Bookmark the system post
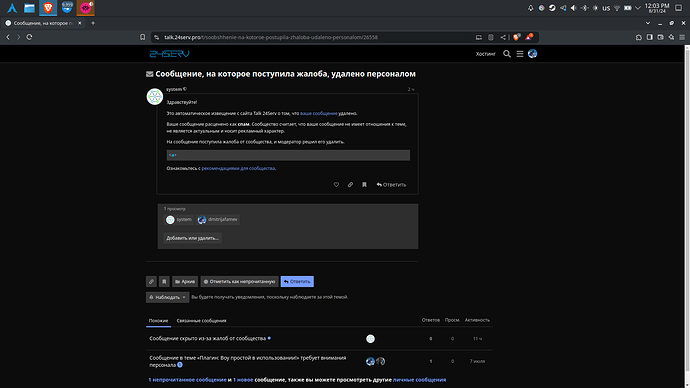 pyautogui.click(x=364, y=185)
